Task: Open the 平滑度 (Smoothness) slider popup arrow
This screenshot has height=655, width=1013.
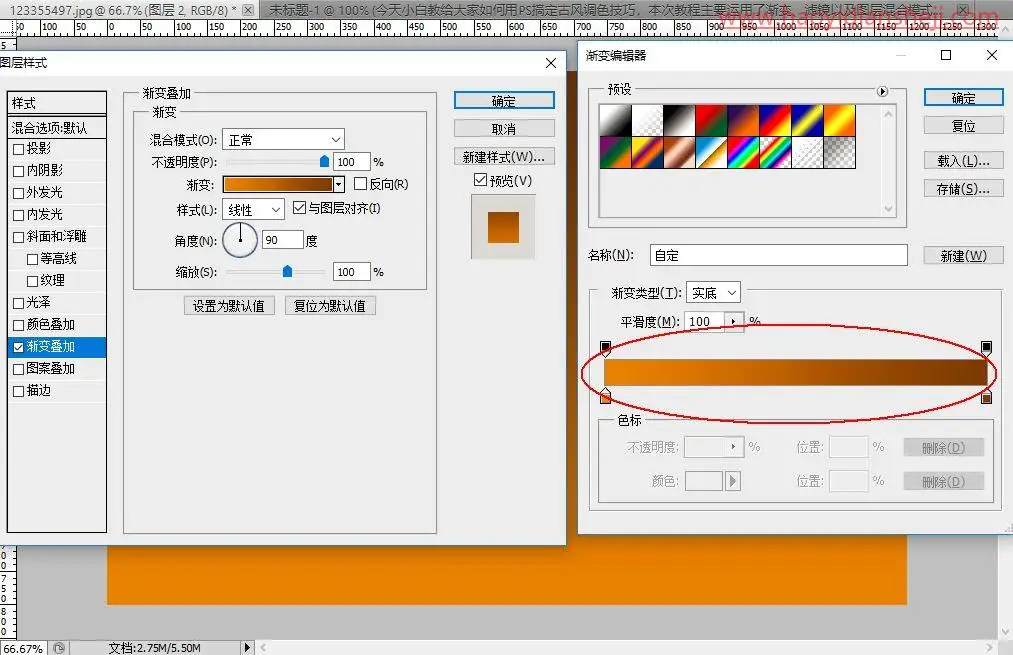Action: coord(733,321)
